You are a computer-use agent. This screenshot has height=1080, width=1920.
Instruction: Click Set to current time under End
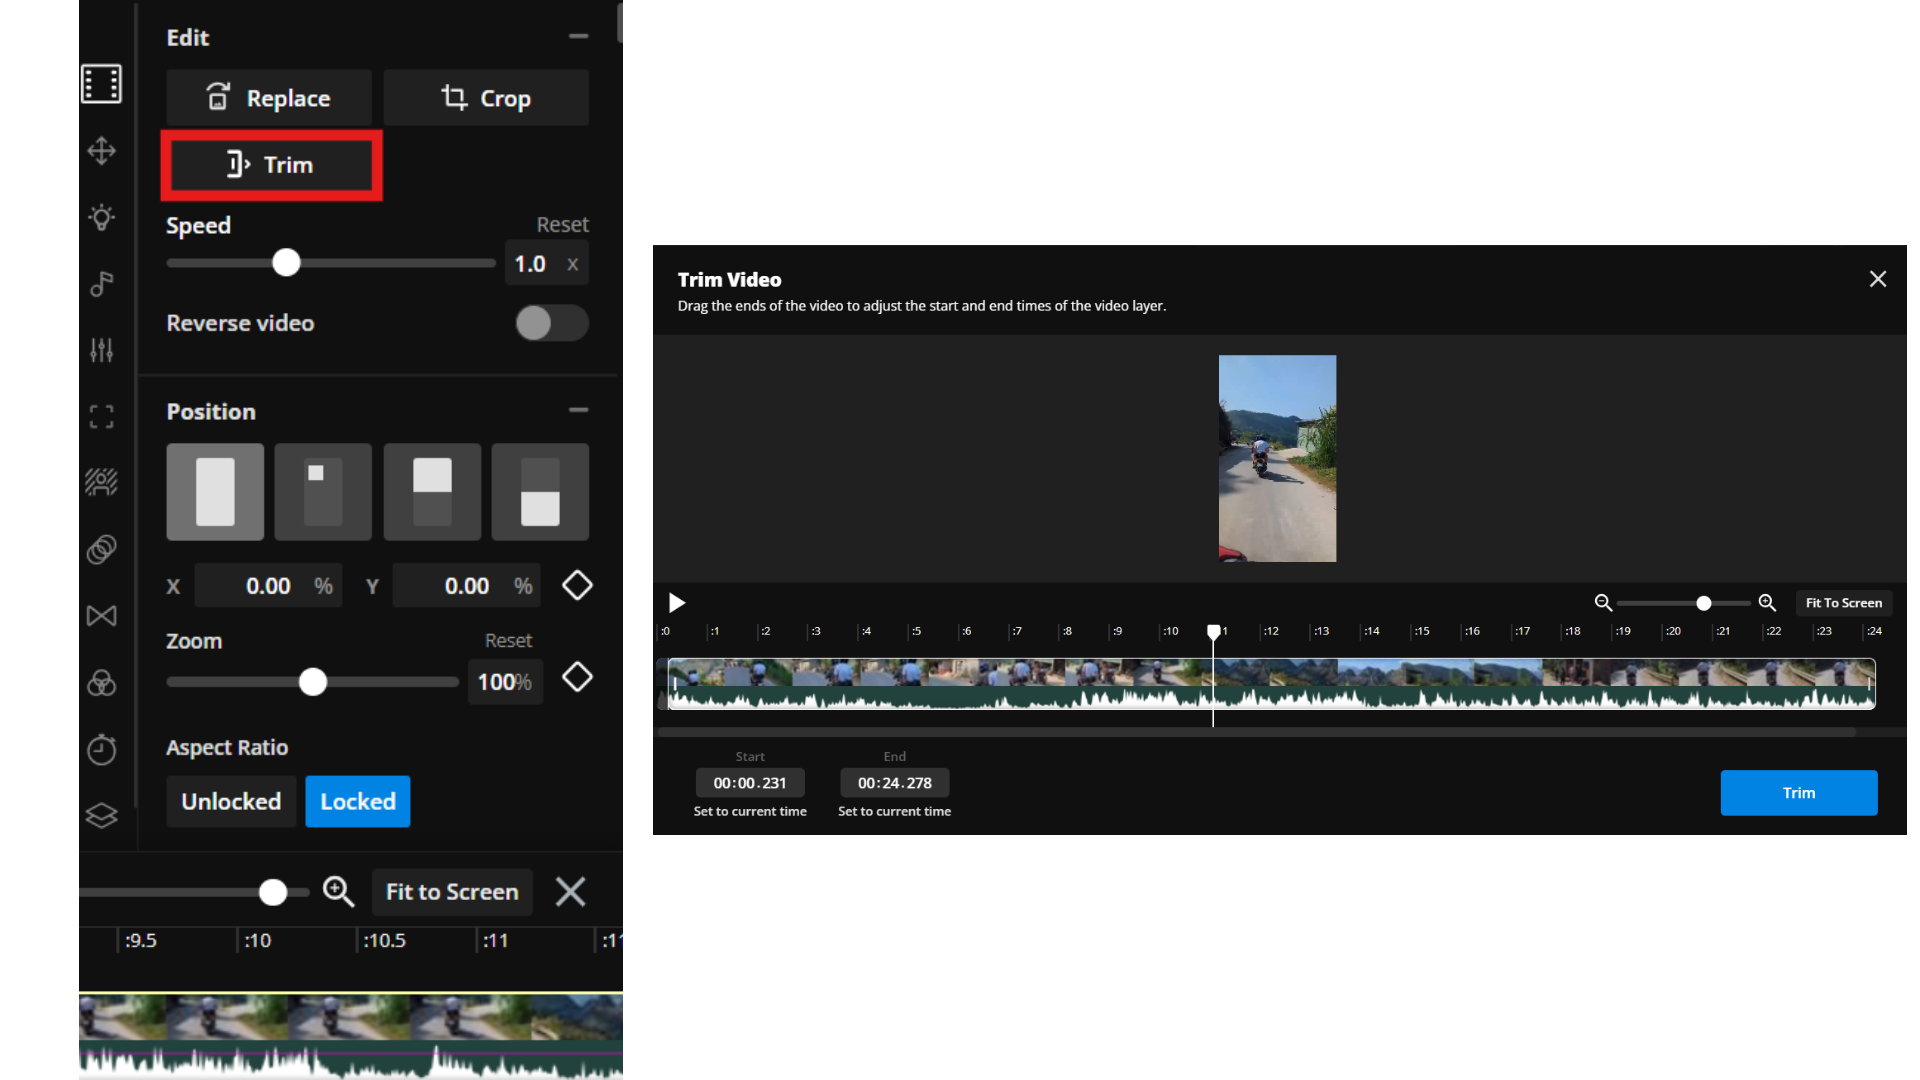(894, 811)
